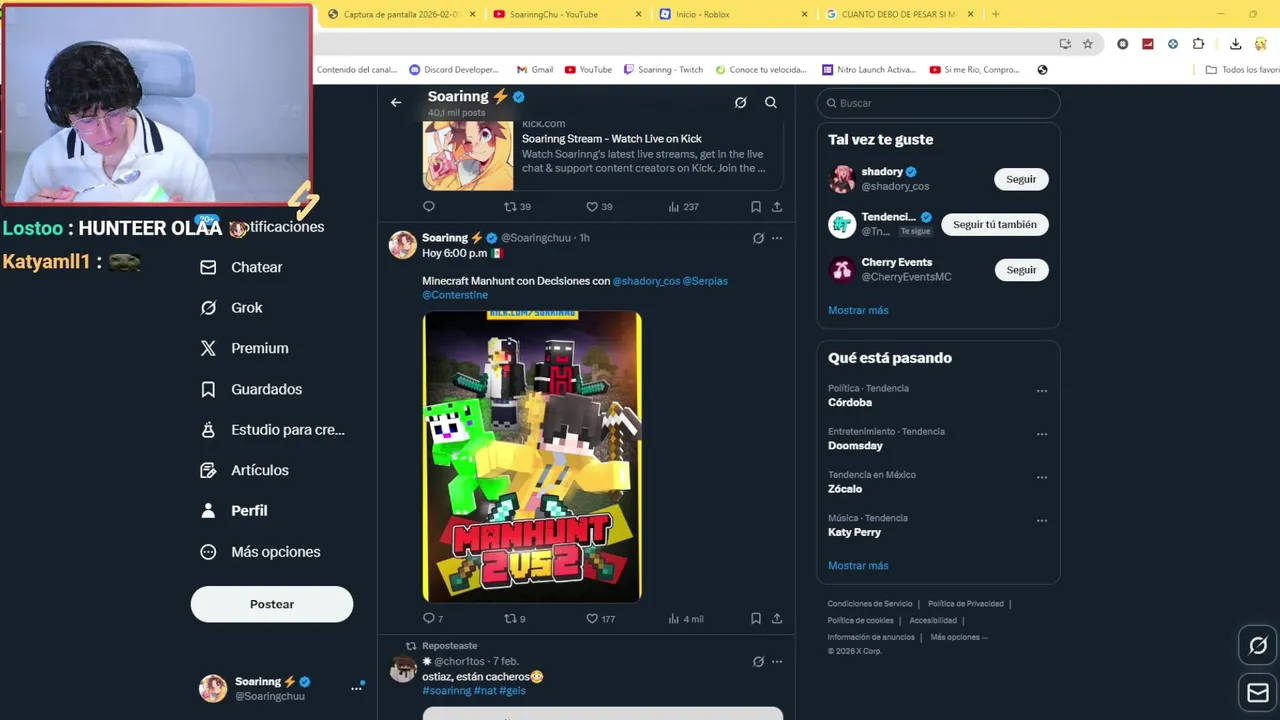Screen dimensions: 1280x720
Task: Open options for the Katy Perry trend
Action: coord(1042,520)
